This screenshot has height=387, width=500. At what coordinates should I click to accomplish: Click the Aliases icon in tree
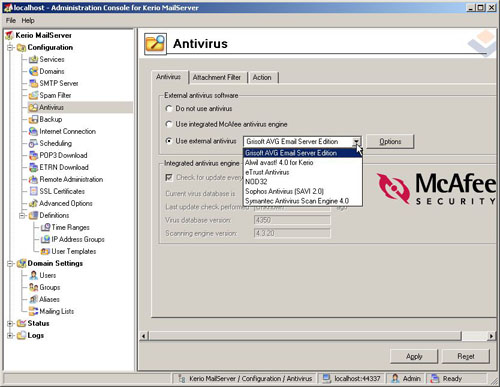click(33, 299)
